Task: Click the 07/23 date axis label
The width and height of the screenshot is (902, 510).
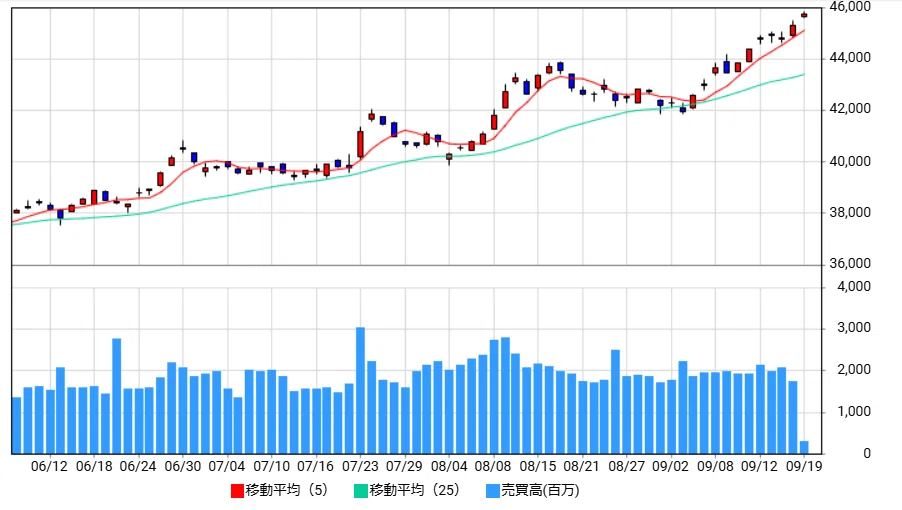Action: [360, 466]
